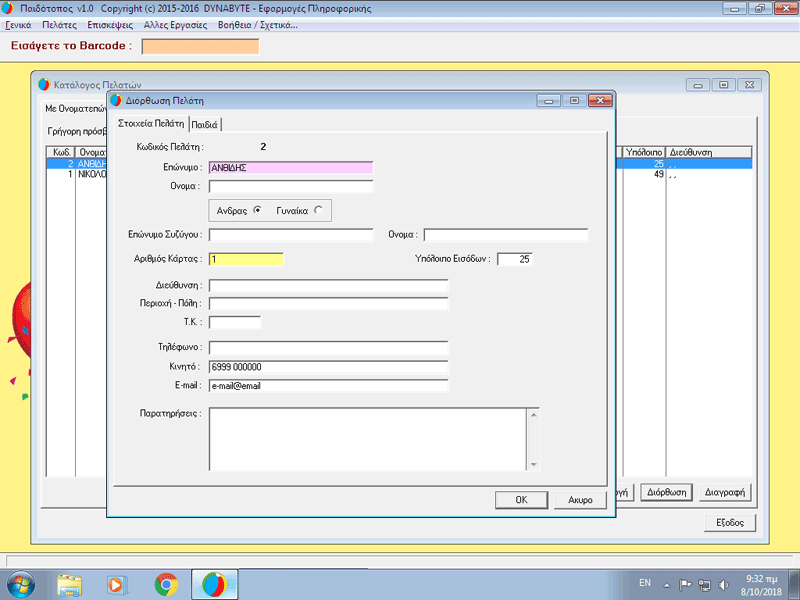Launch Windows Media Player from taskbar
The height and width of the screenshot is (600, 800).
pos(117,585)
